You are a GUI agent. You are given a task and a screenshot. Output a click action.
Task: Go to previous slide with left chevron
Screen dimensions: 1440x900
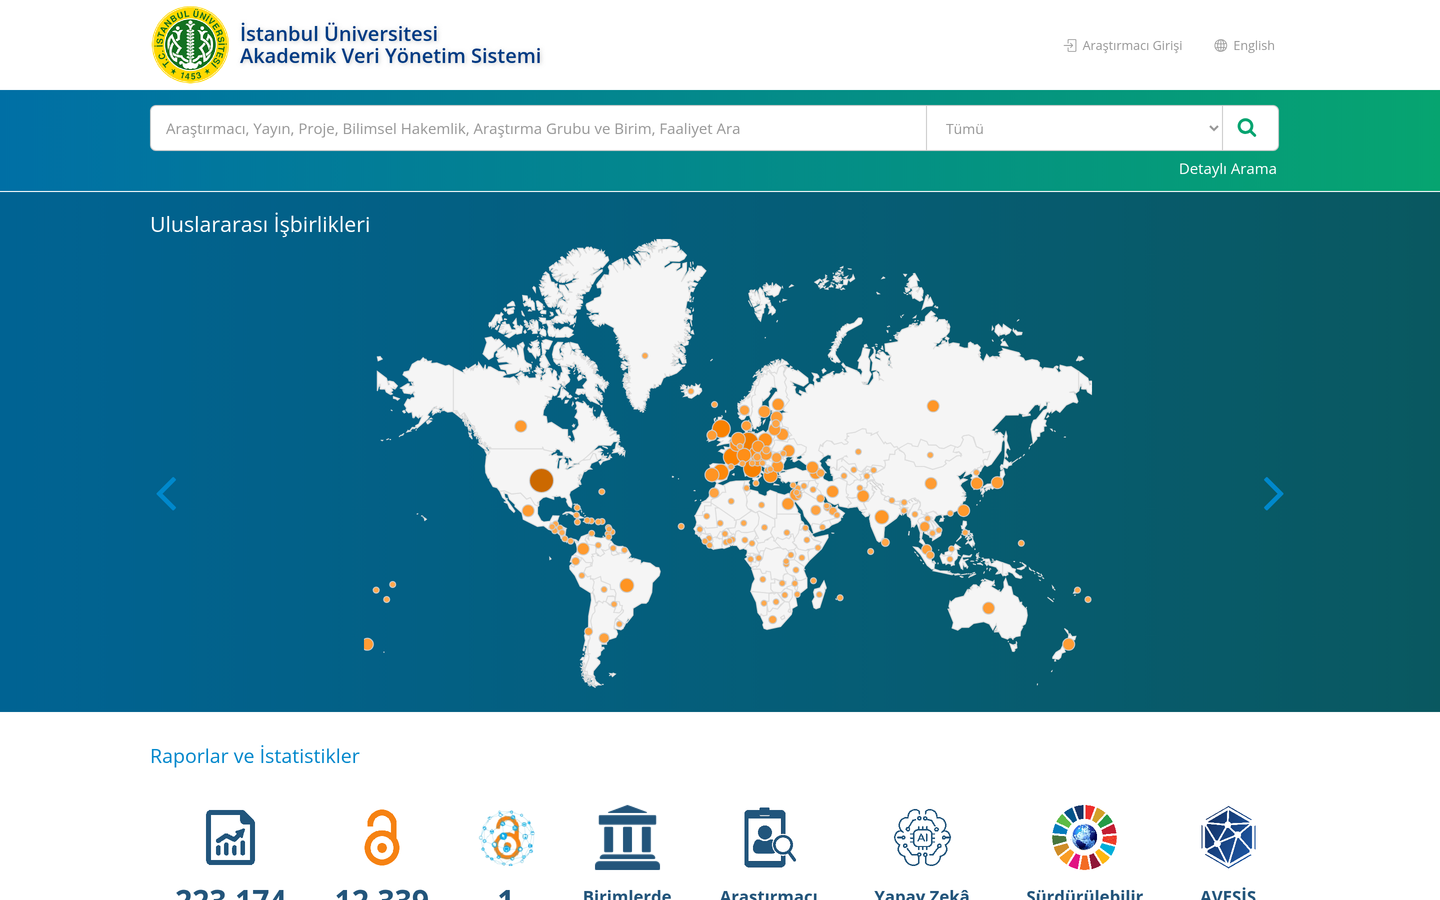pos(166,494)
